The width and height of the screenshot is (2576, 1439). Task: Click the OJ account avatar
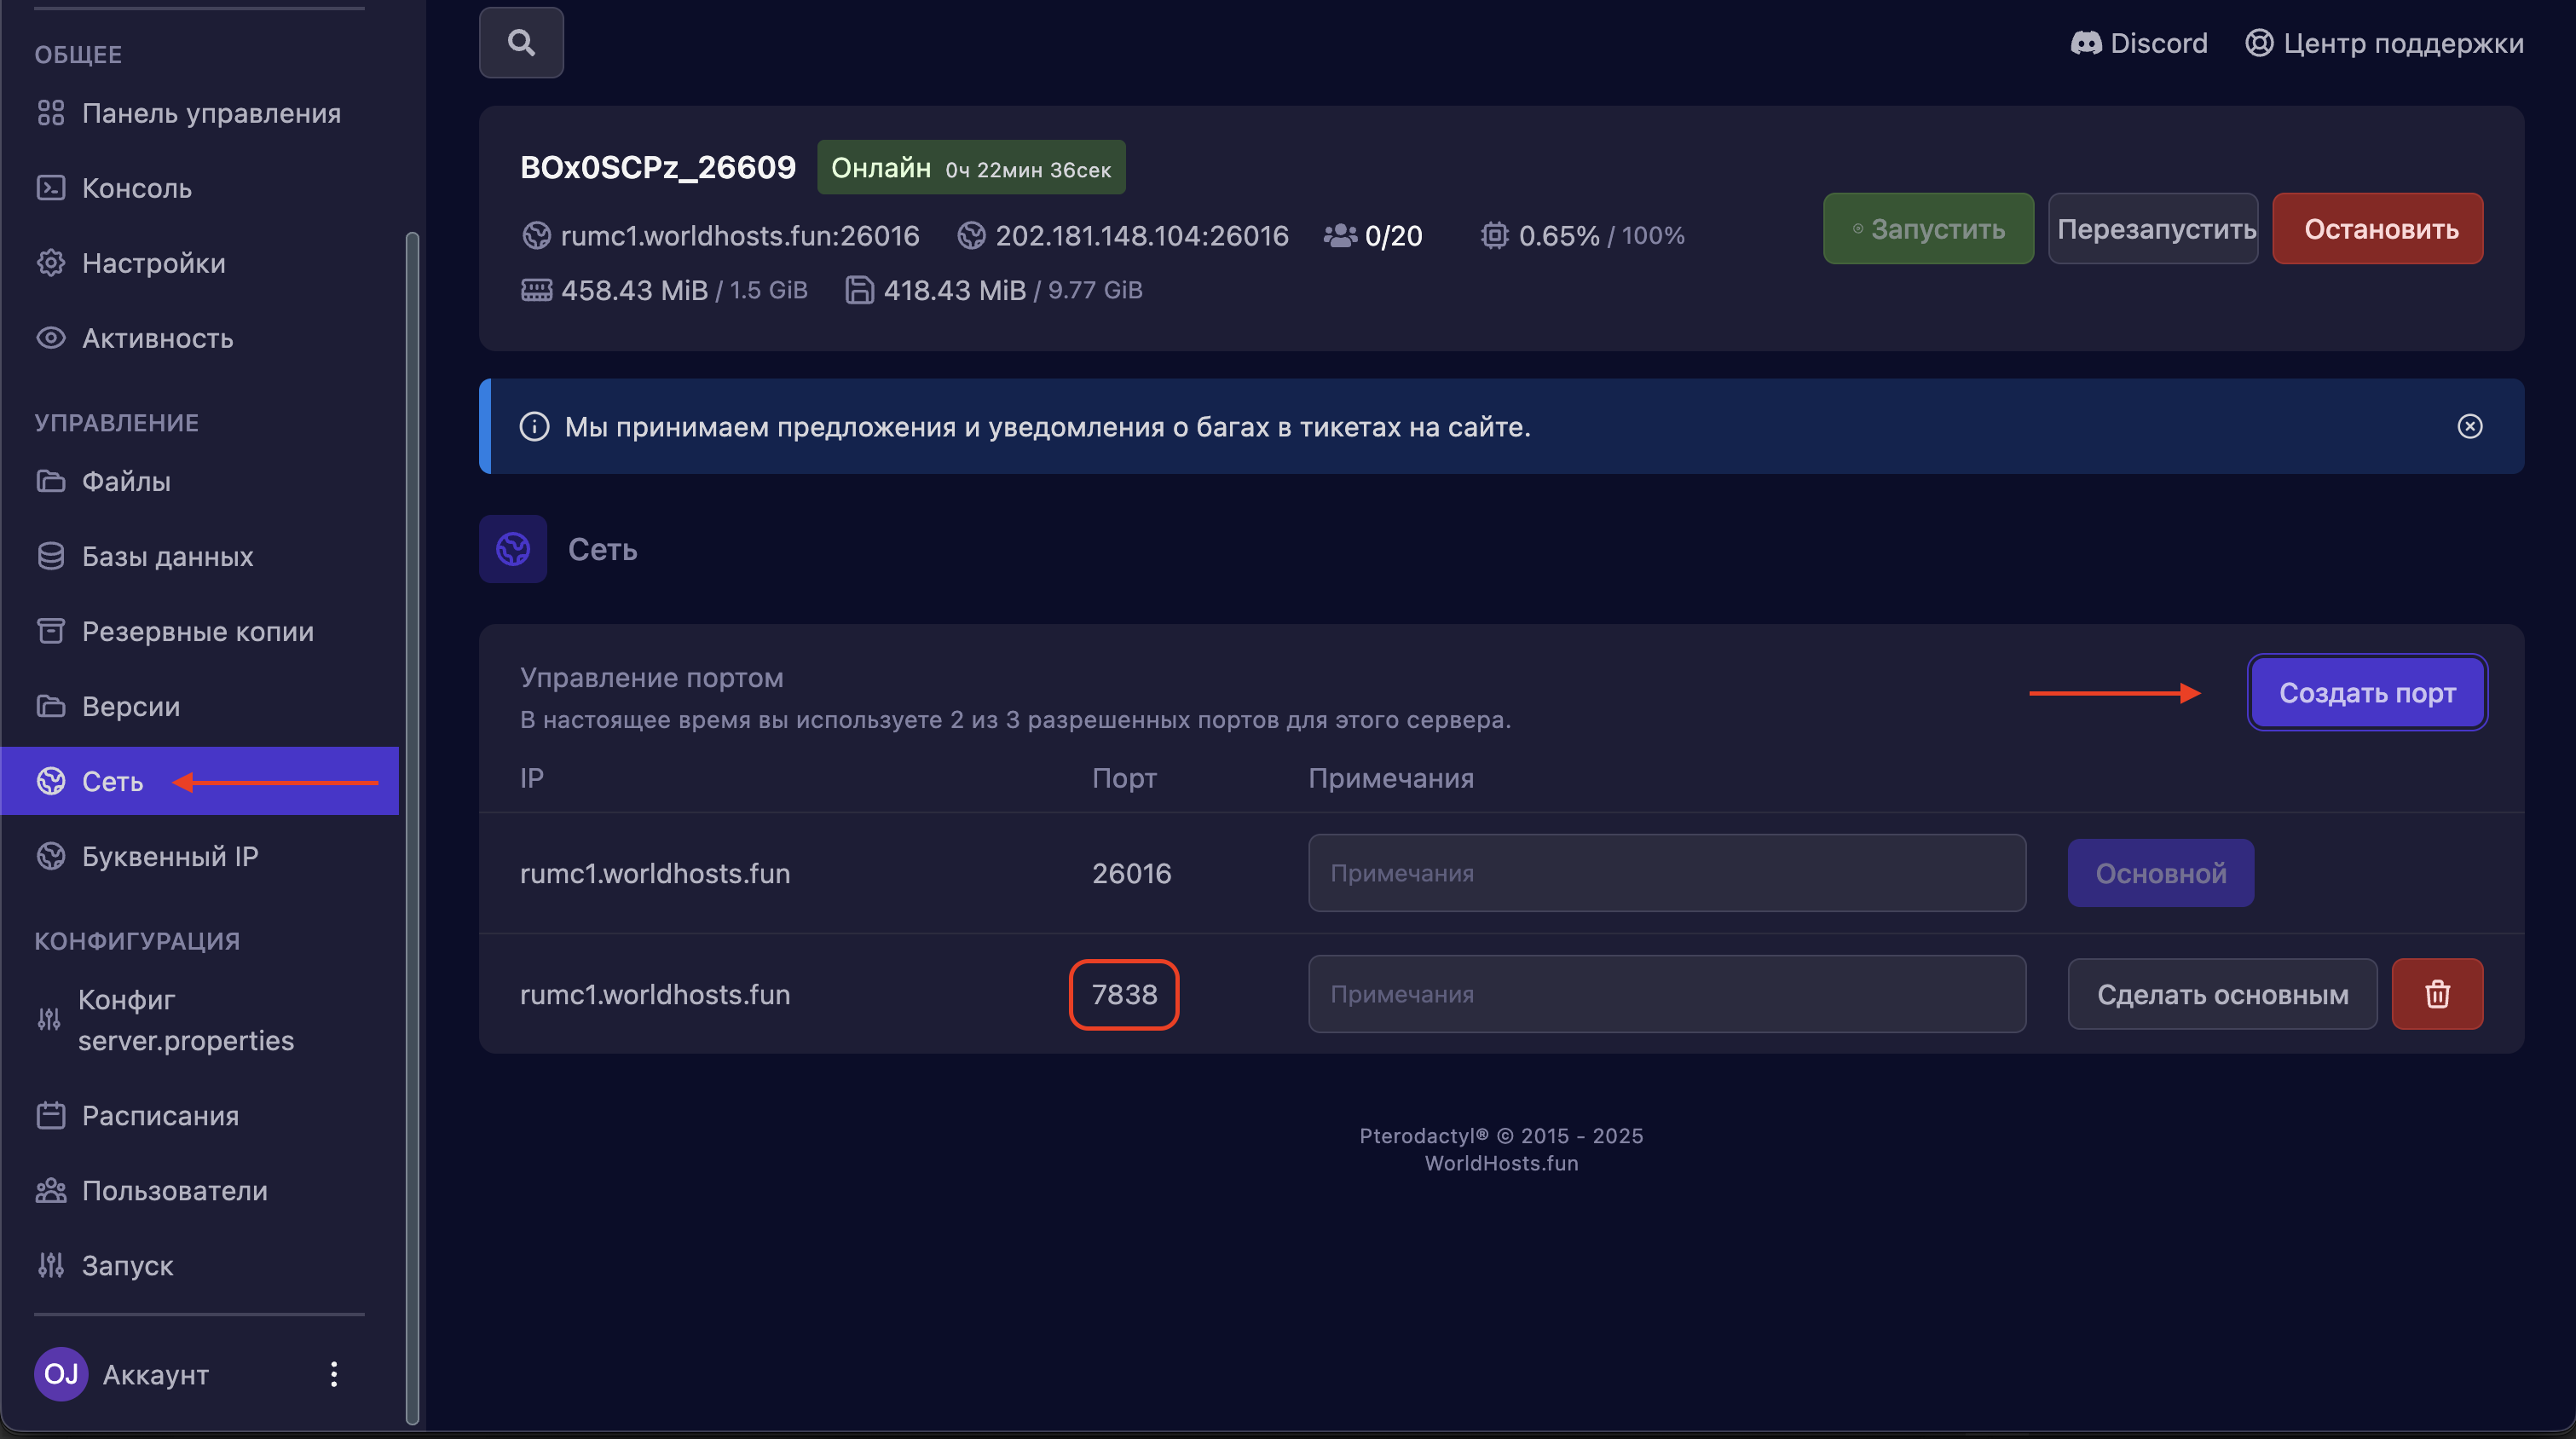[61, 1374]
